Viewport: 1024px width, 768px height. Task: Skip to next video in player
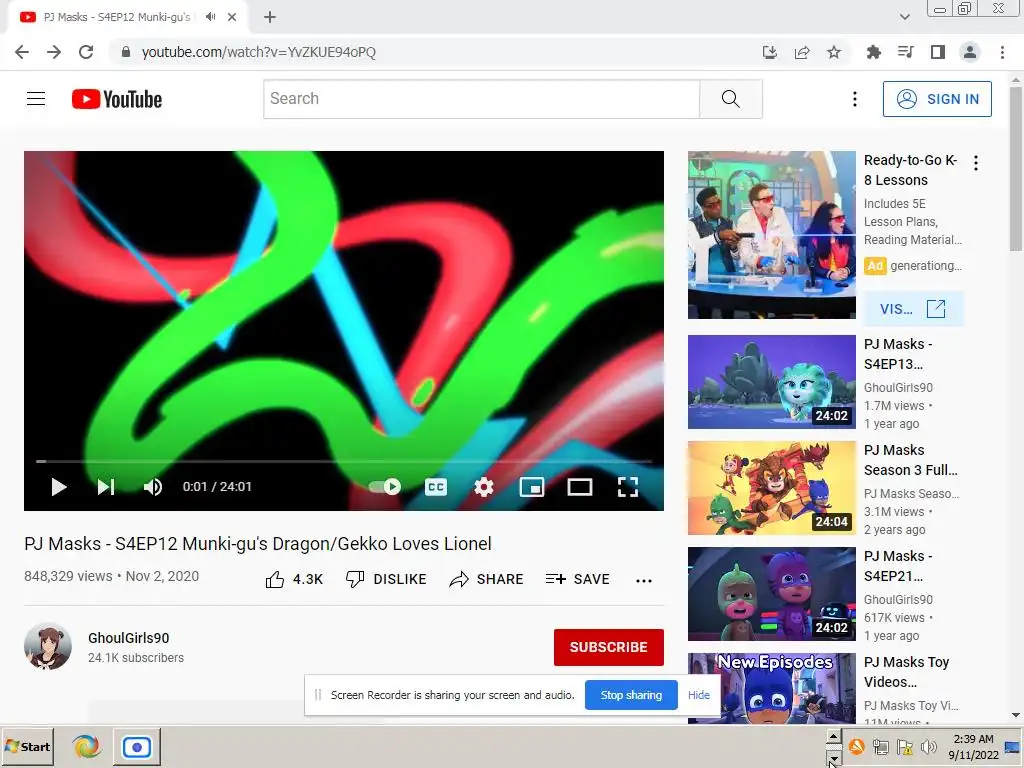(106, 487)
